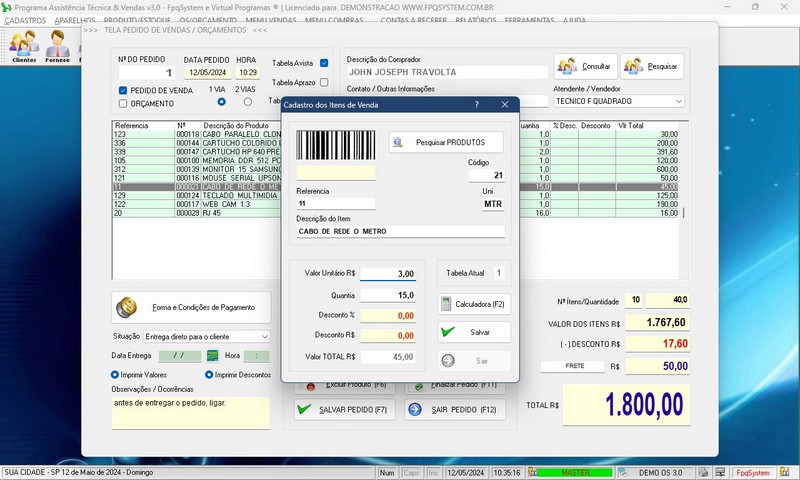Click the icon beside DEMO OS 3.0
800x480 pixels.
click(622, 473)
